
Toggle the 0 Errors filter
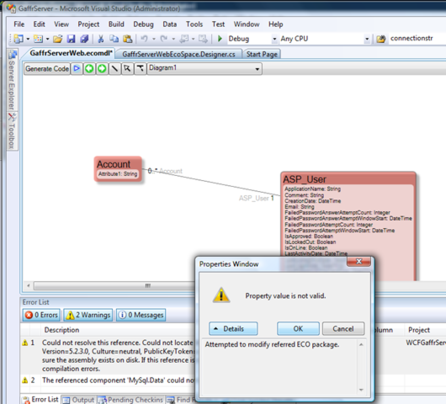click(42, 315)
